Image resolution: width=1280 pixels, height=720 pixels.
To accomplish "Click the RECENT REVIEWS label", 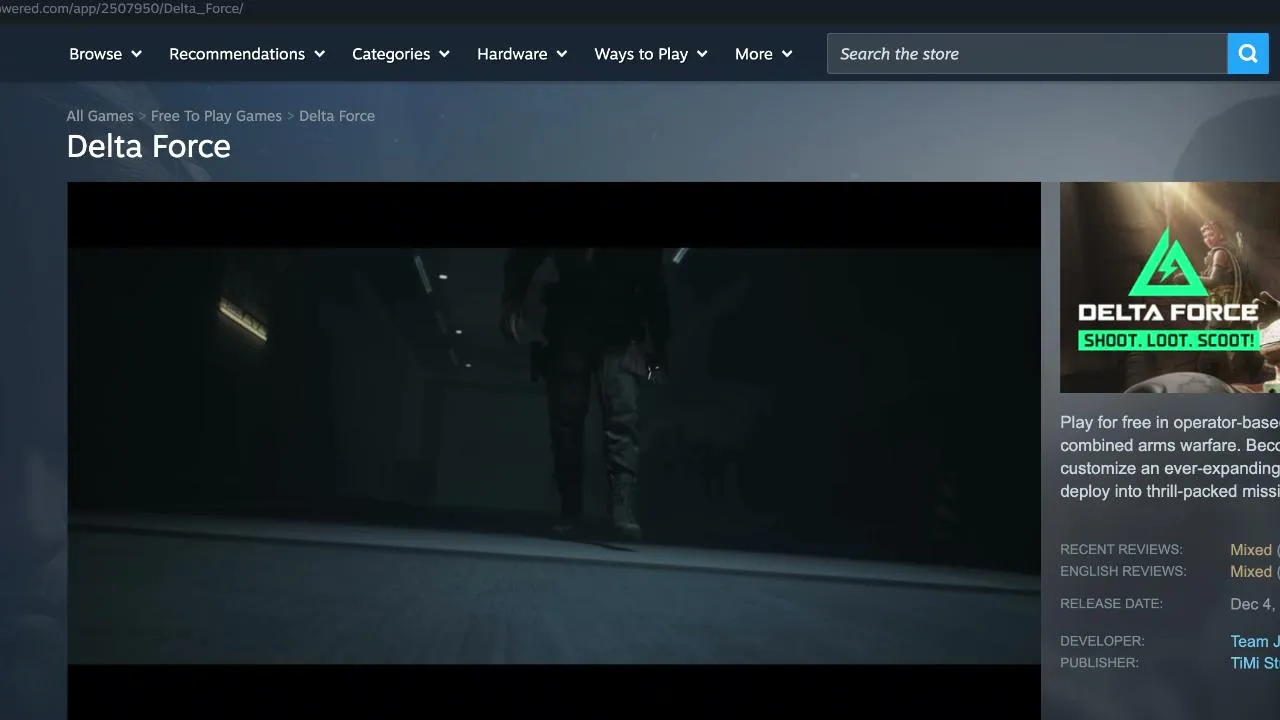I will 1121,550.
